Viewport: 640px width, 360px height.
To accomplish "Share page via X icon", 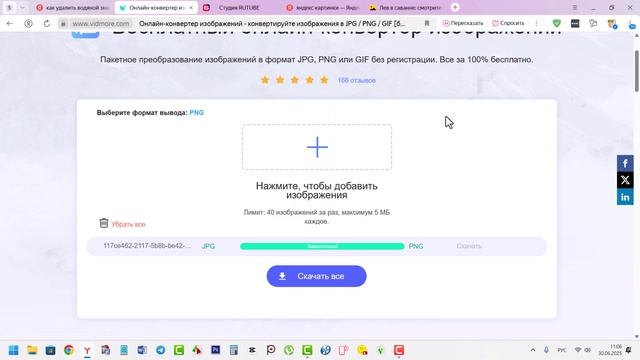I will tap(625, 180).
